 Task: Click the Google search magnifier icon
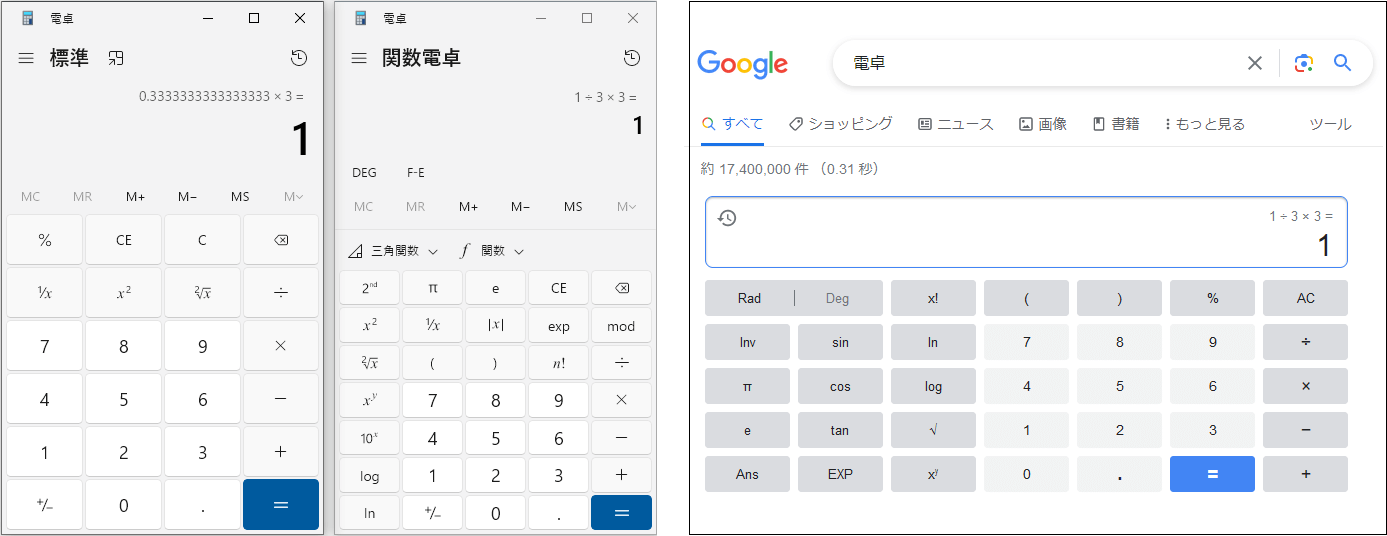click(x=1342, y=63)
